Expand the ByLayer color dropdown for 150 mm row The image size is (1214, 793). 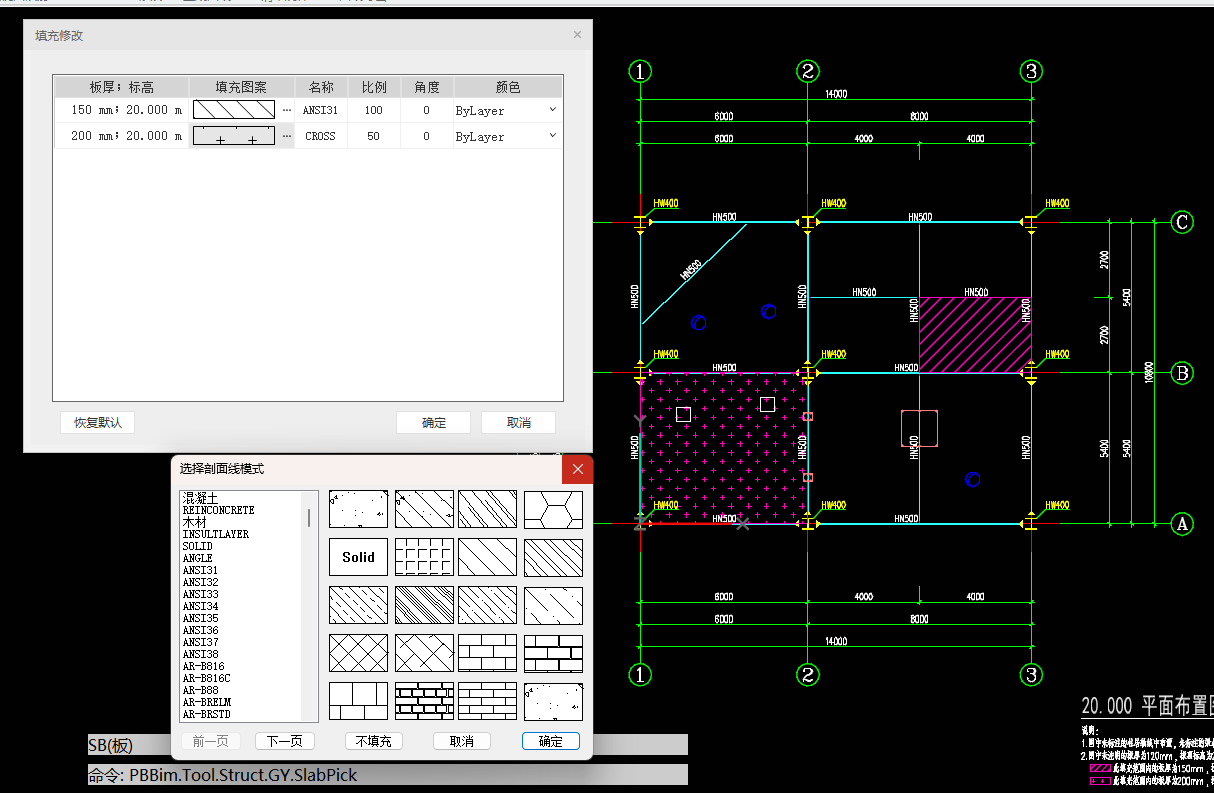pyautogui.click(x=552, y=110)
